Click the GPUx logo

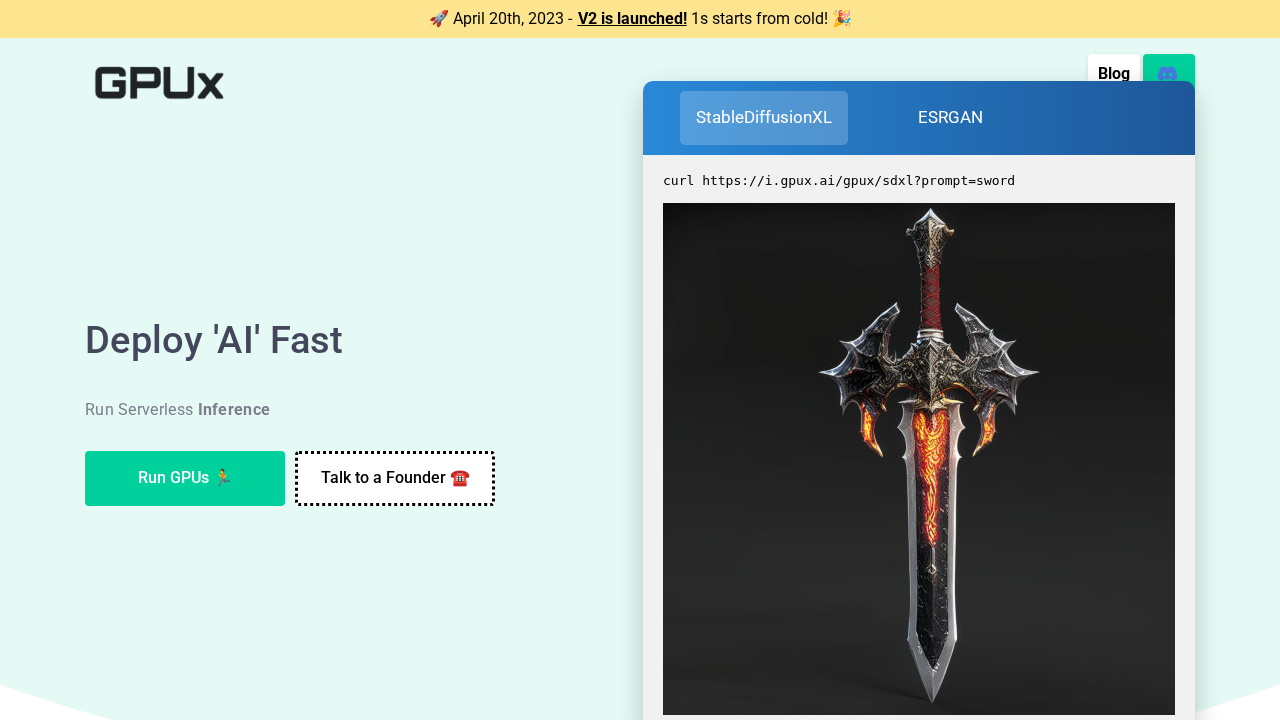click(159, 83)
